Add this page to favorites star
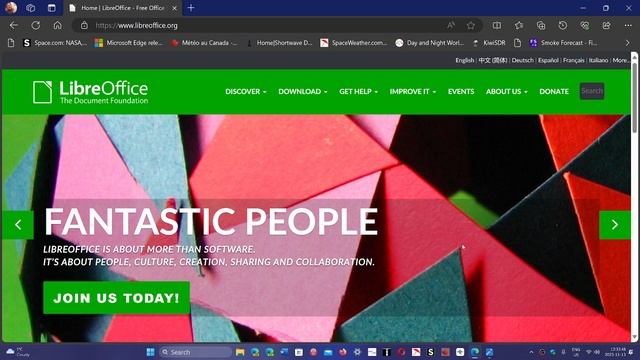Image resolution: width=640 pixels, height=360 pixels. tap(471, 25)
